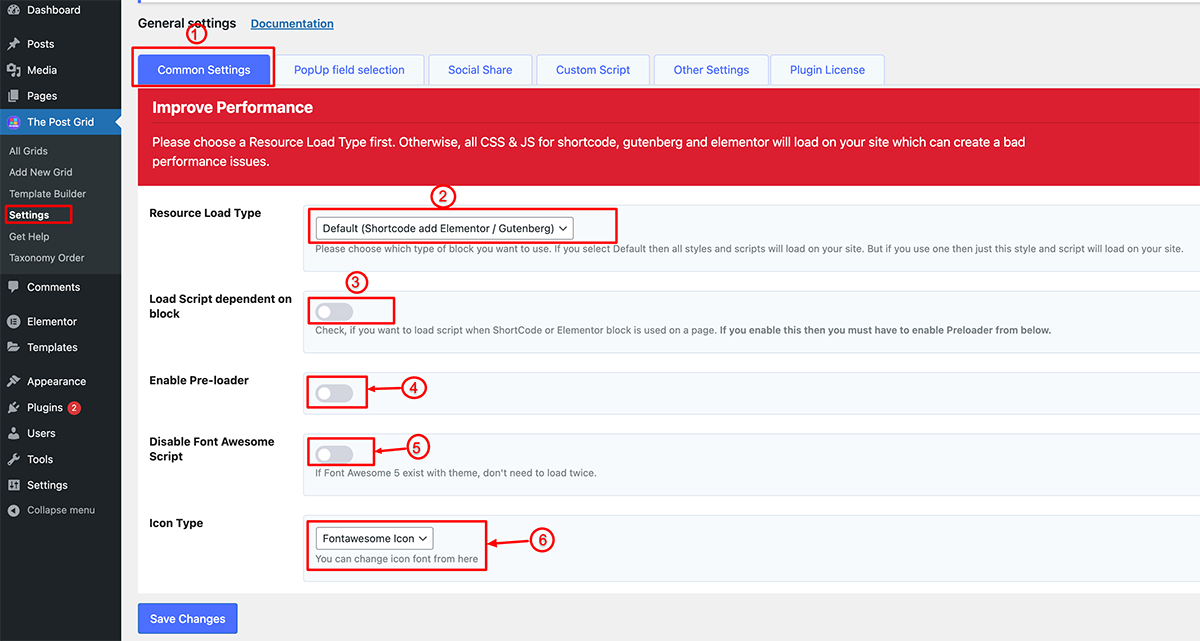Click the Collapse menu arrow icon

tap(13, 510)
